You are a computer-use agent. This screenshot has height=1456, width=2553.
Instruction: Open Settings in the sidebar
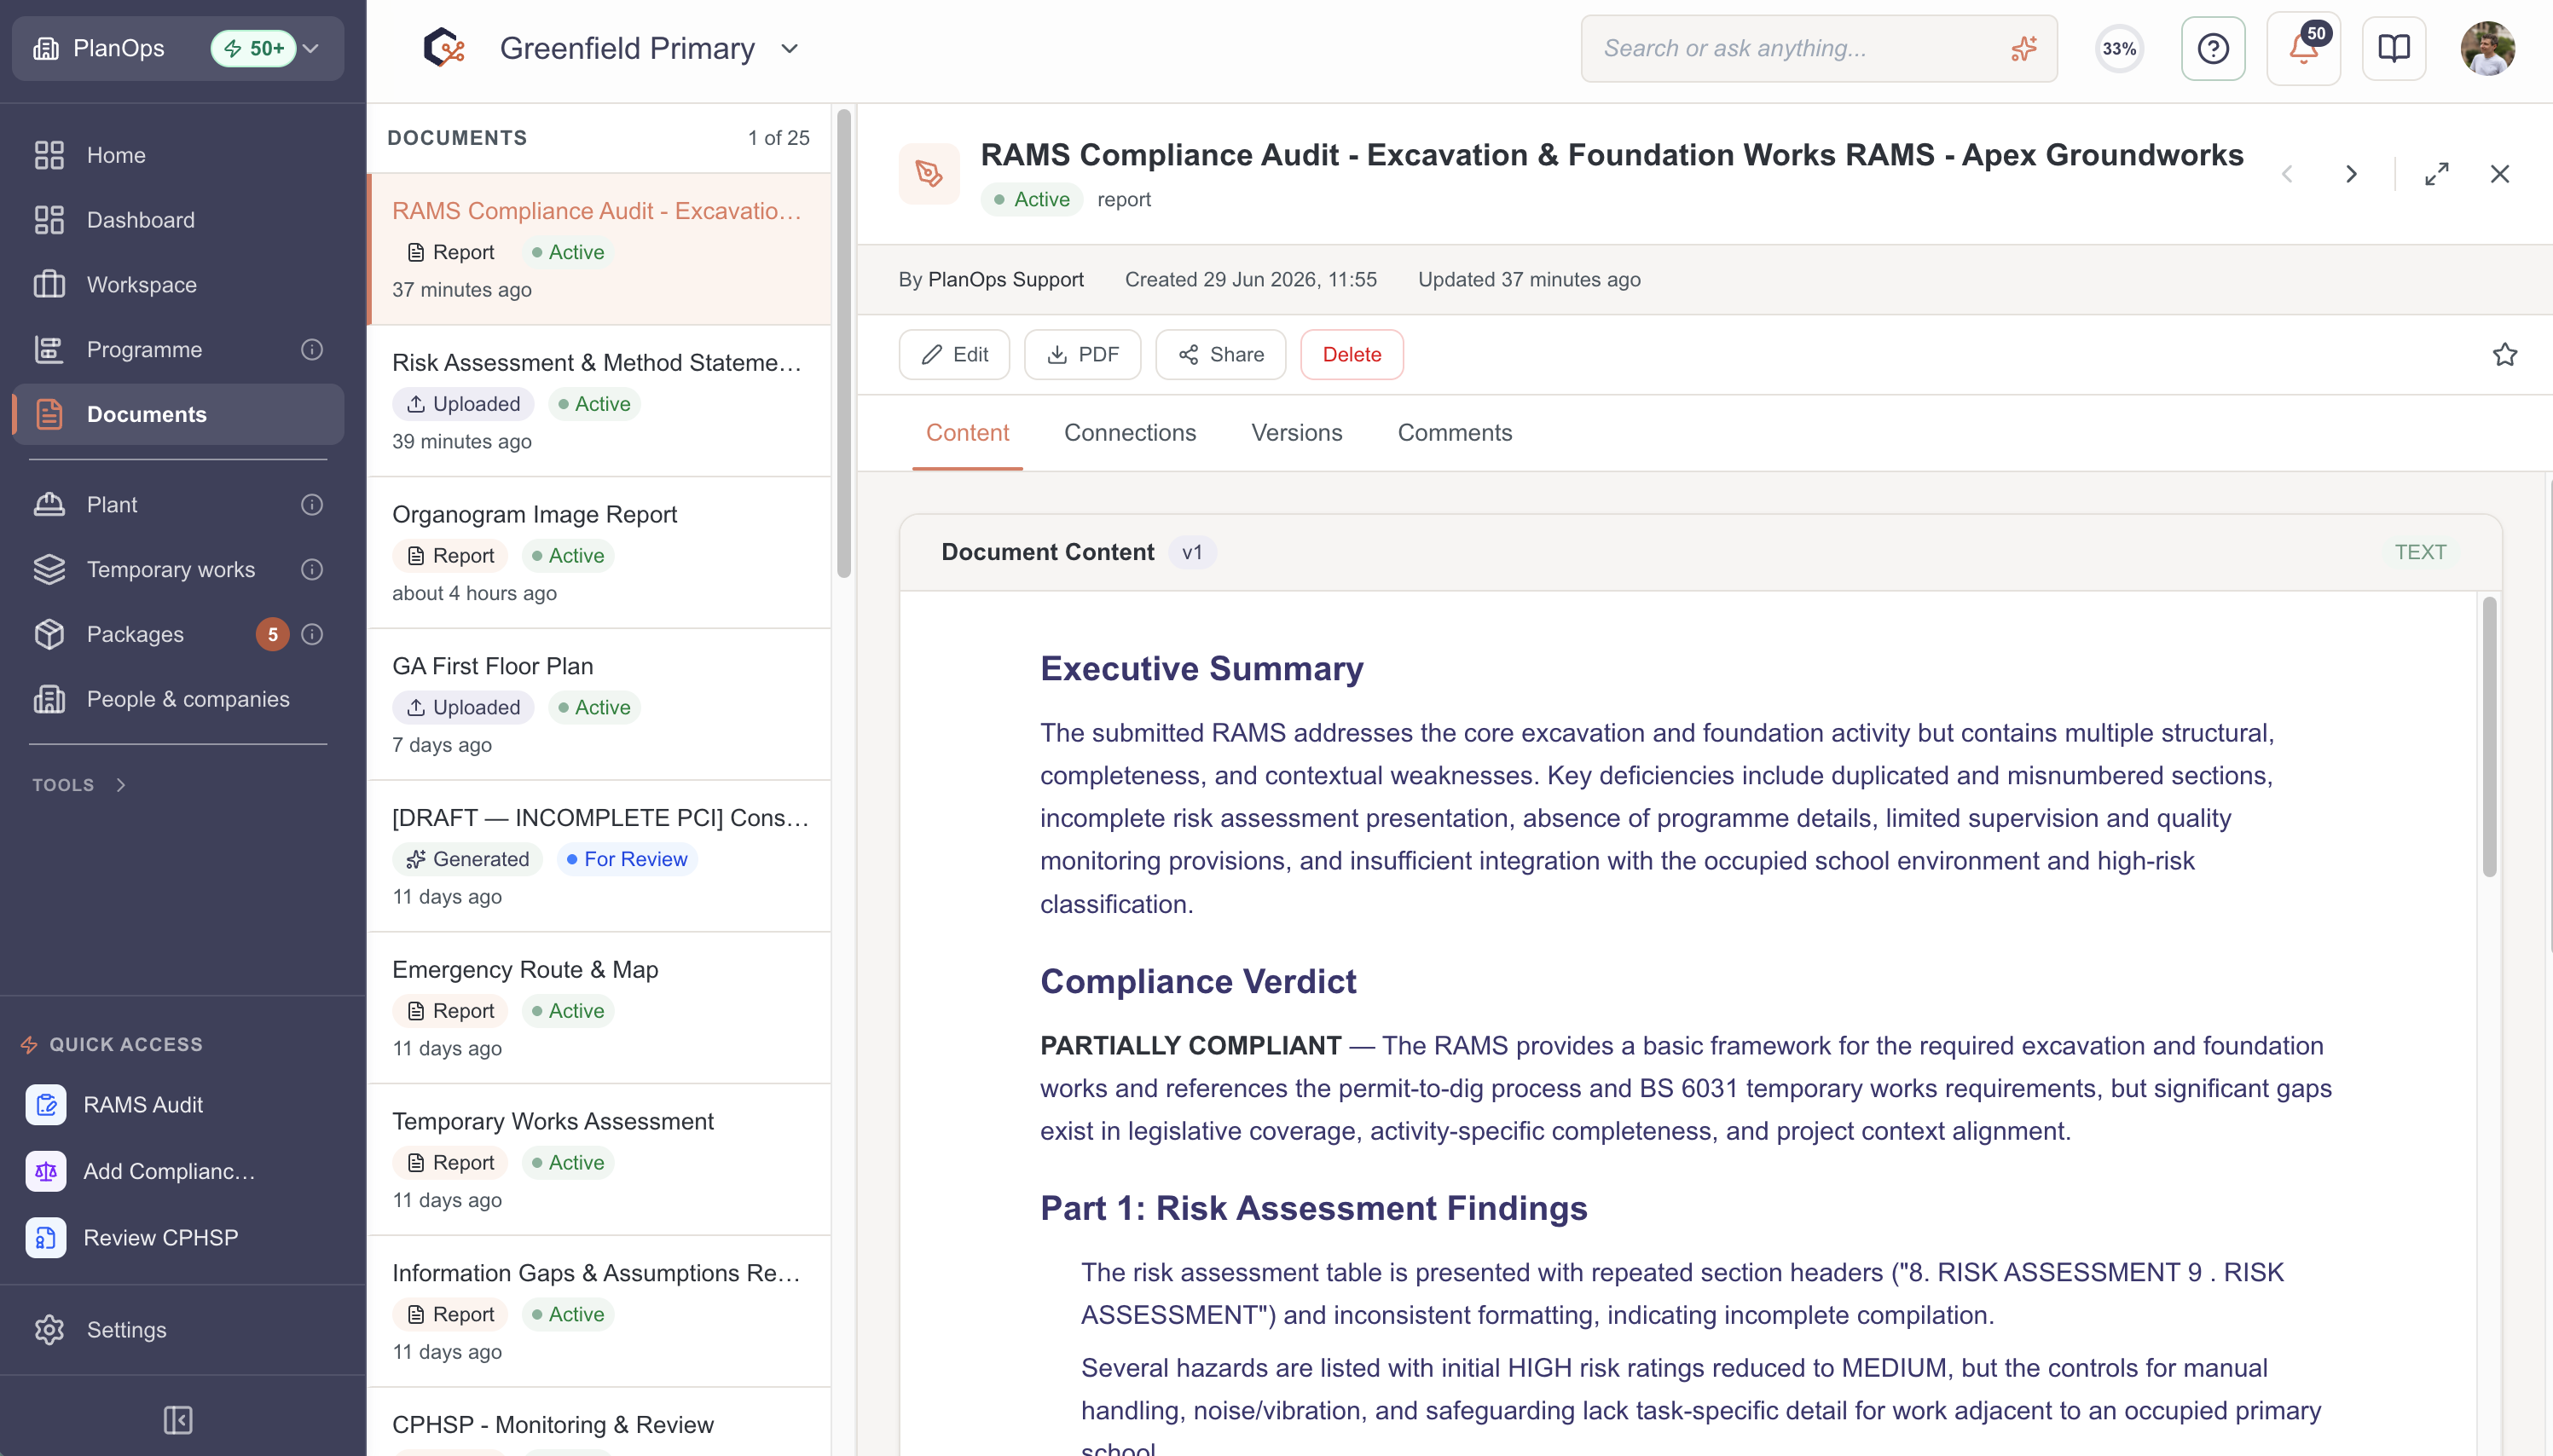coord(178,1330)
